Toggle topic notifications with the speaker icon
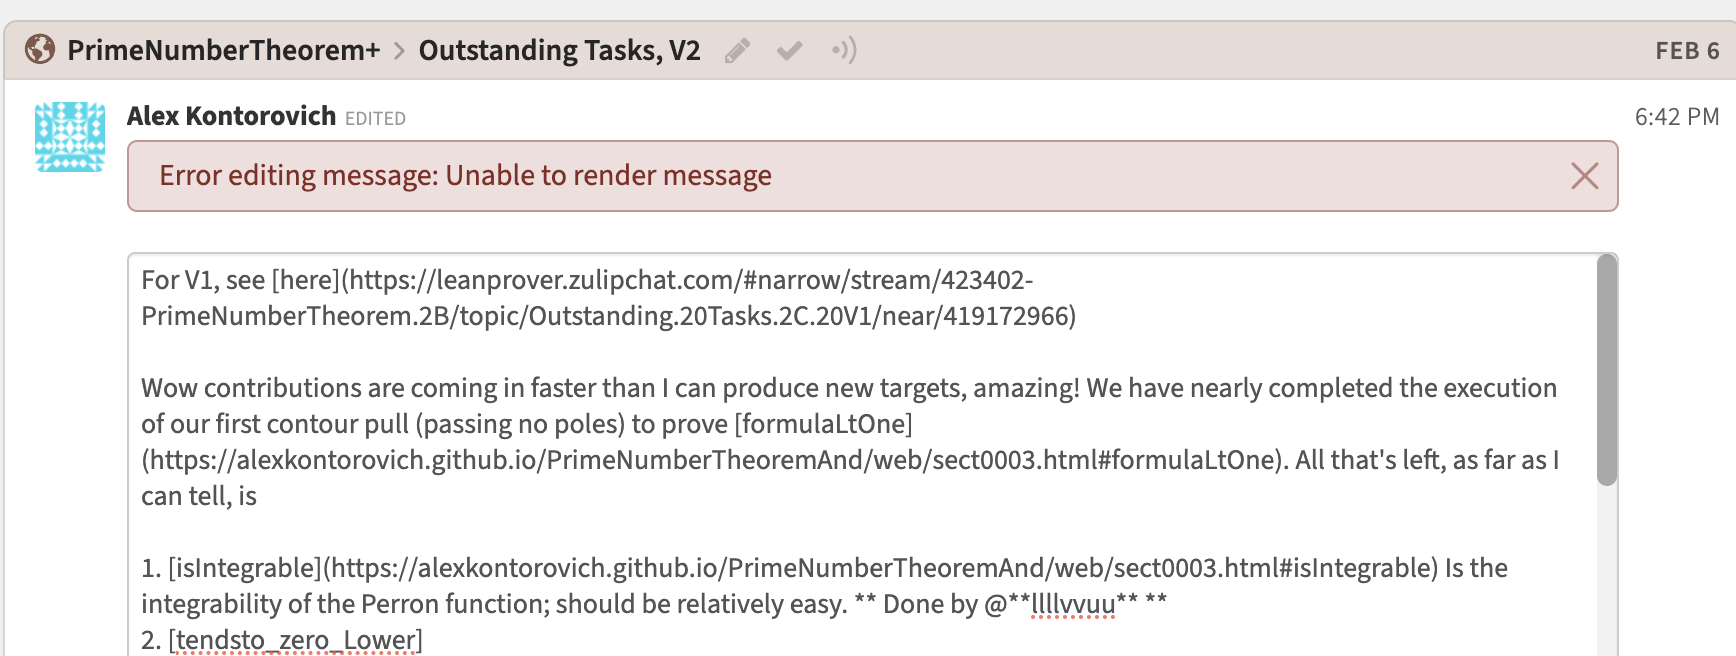The image size is (1736, 656). pos(844,50)
